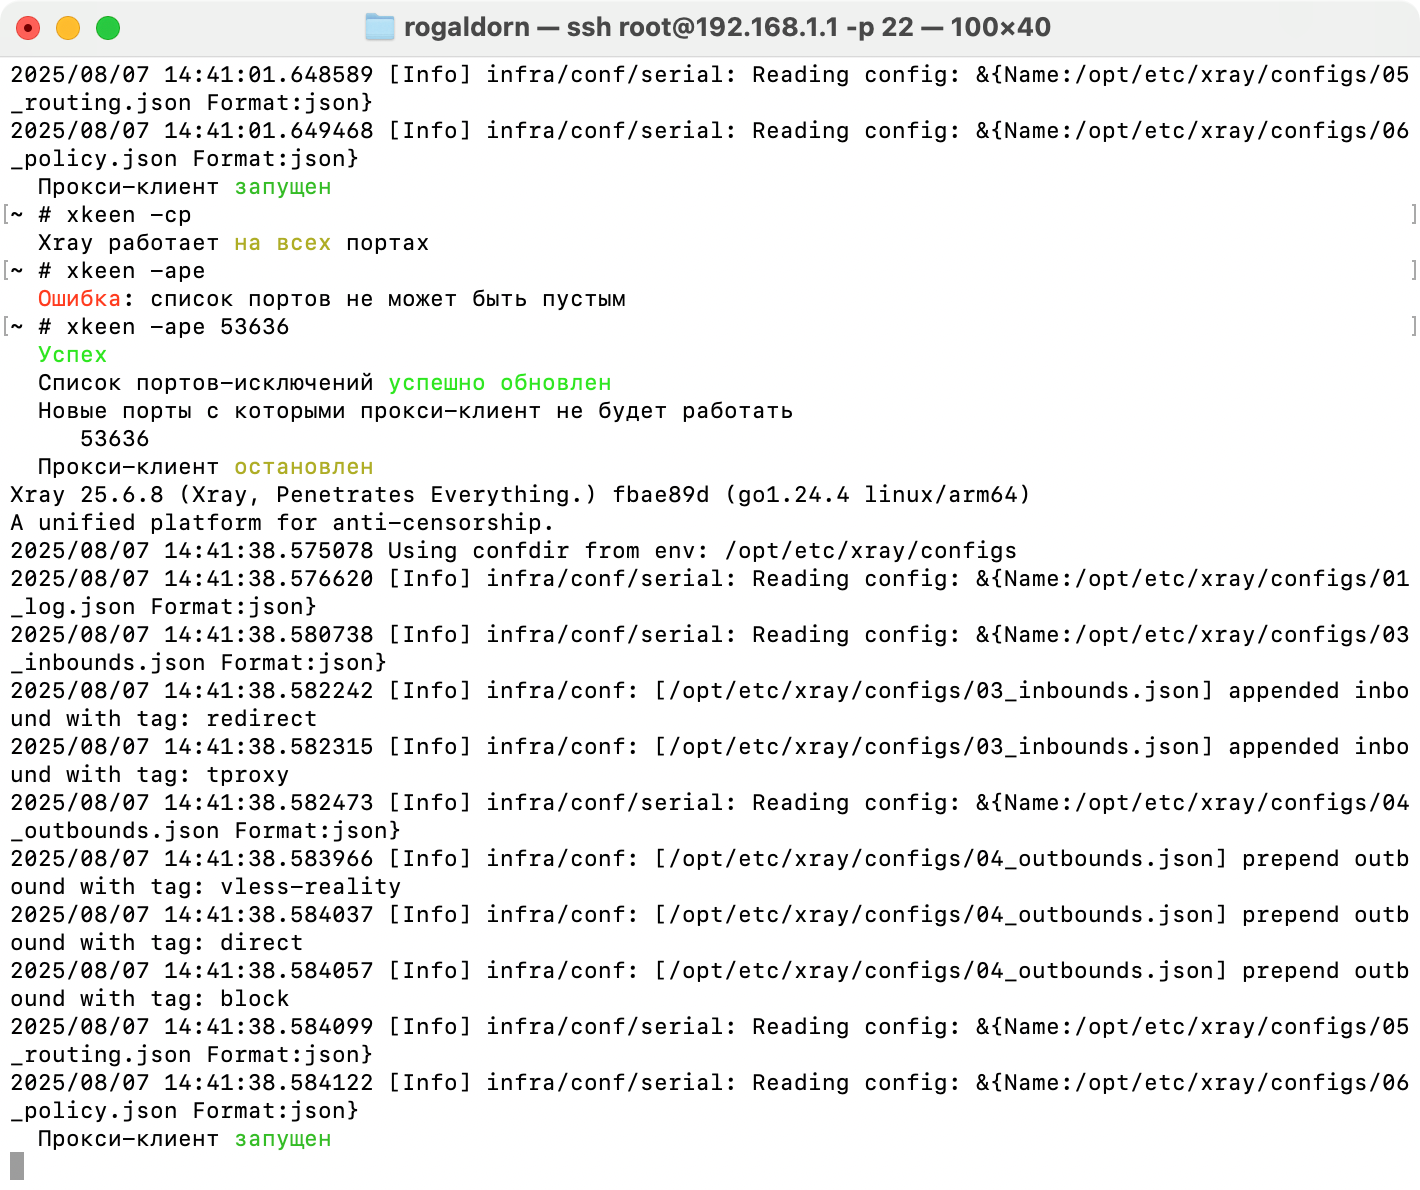Click 'A unified platform for anti-censorship.' line
The image size is (1420, 1190).
click(x=281, y=523)
